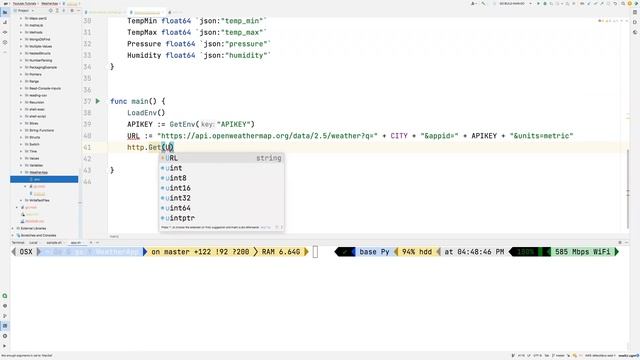
Task: Click the user account icon in toolbar
Action: (473, 4)
